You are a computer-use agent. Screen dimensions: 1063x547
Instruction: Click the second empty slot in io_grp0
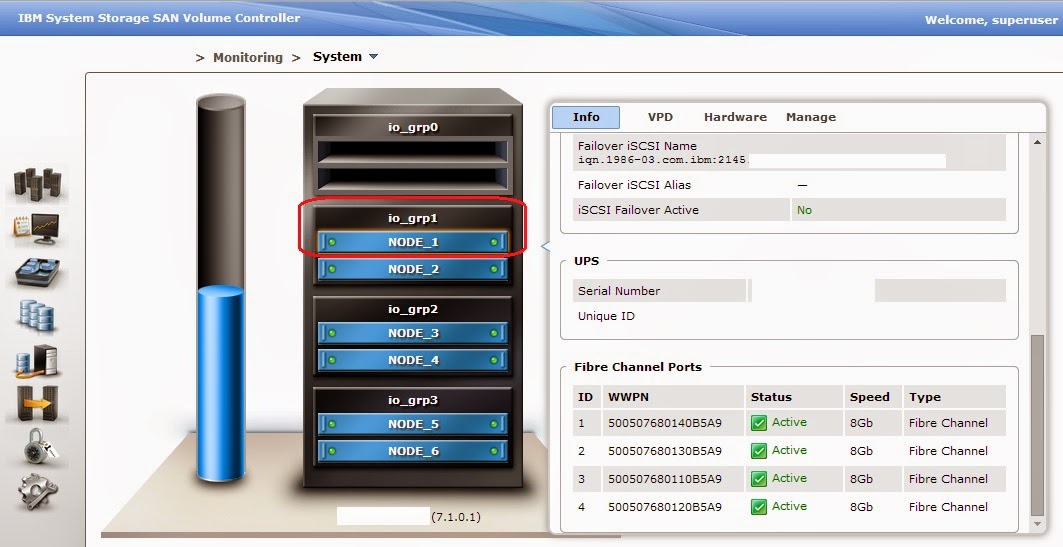[413, 178]
